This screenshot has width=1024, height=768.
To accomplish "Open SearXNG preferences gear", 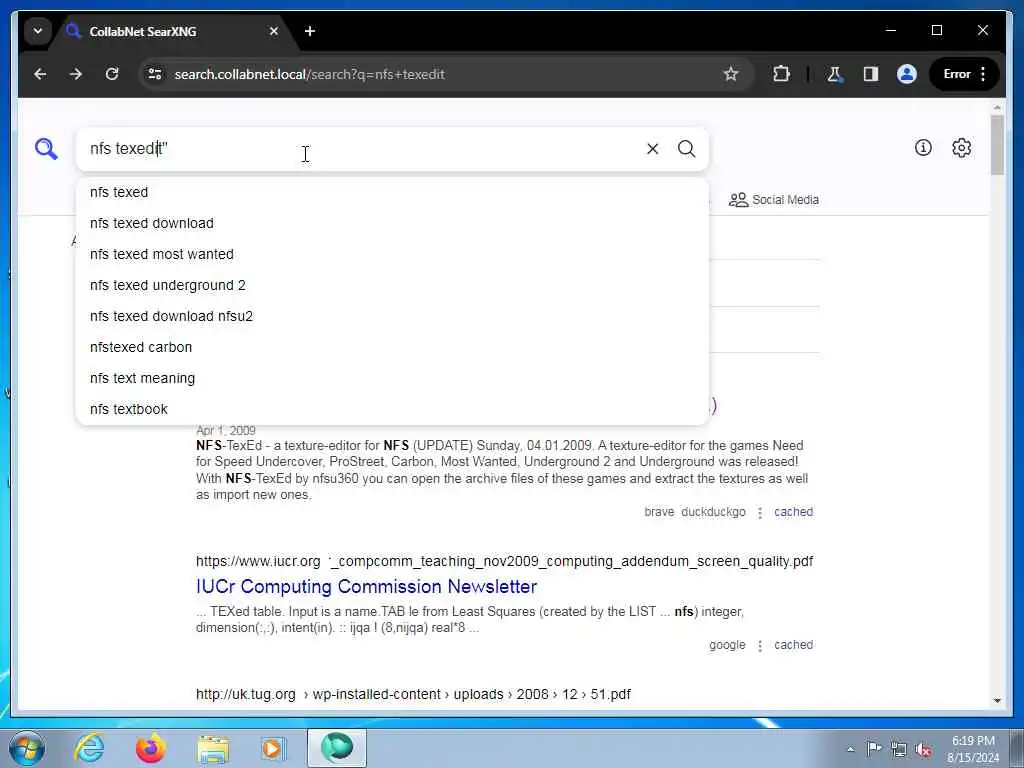I will tap(961, 148).
